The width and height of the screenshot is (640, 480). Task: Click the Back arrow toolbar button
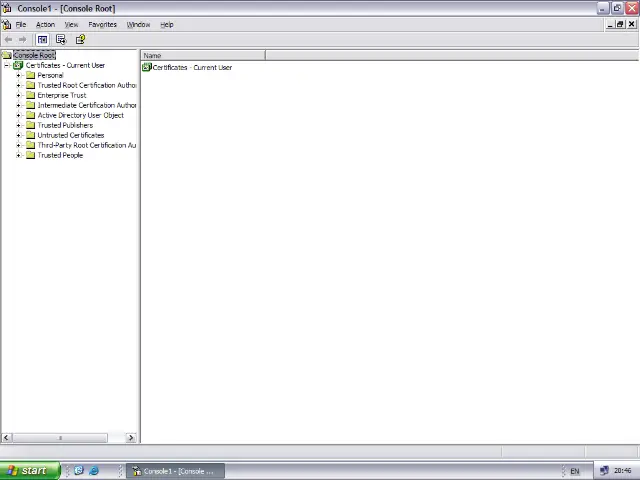8,40
